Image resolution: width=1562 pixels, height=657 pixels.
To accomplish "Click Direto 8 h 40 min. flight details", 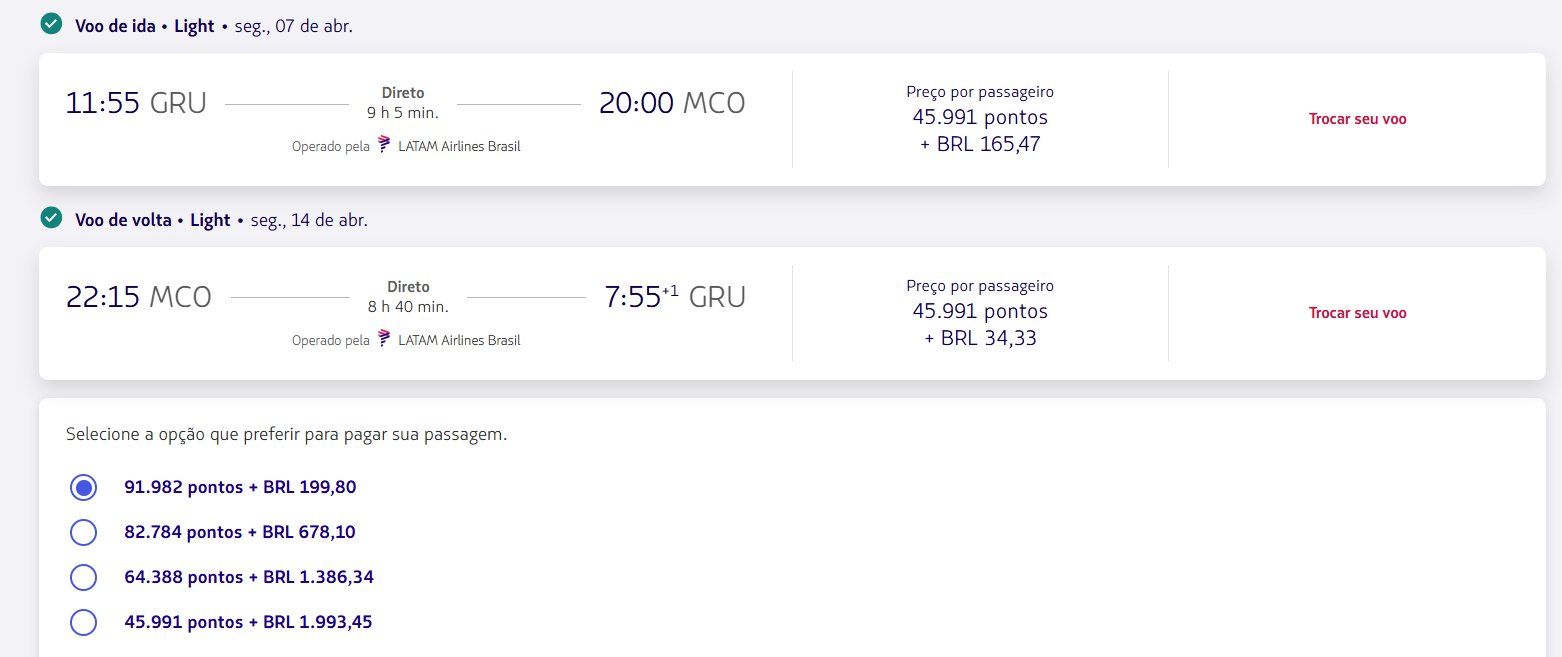I will [x=408, y=297].
